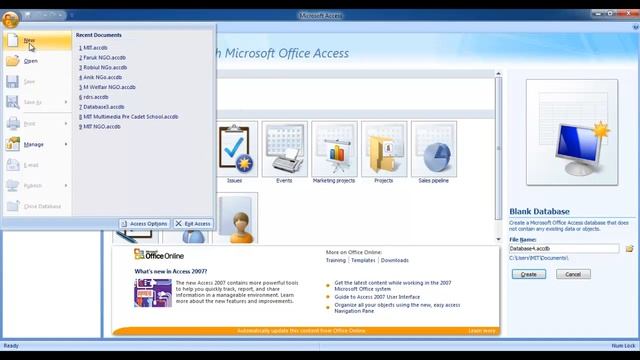Open recent file Robiul NGo.accdb
Screen dimensions: 640x360
103,67
